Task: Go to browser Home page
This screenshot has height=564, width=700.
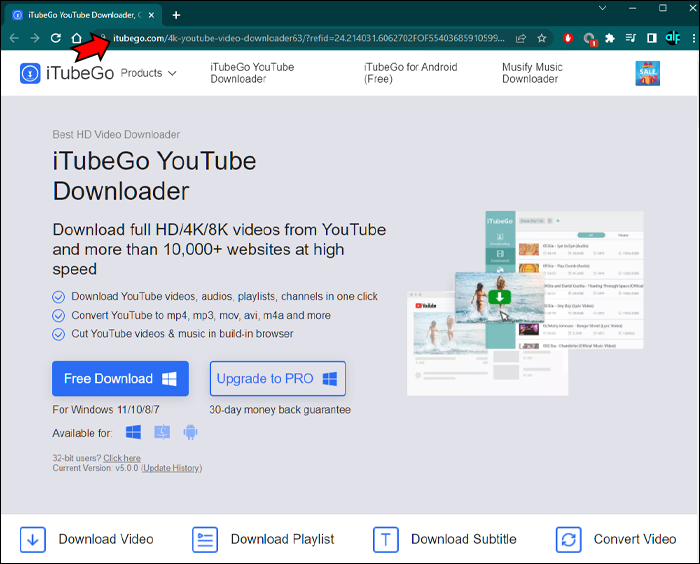Action: (76, 38)
